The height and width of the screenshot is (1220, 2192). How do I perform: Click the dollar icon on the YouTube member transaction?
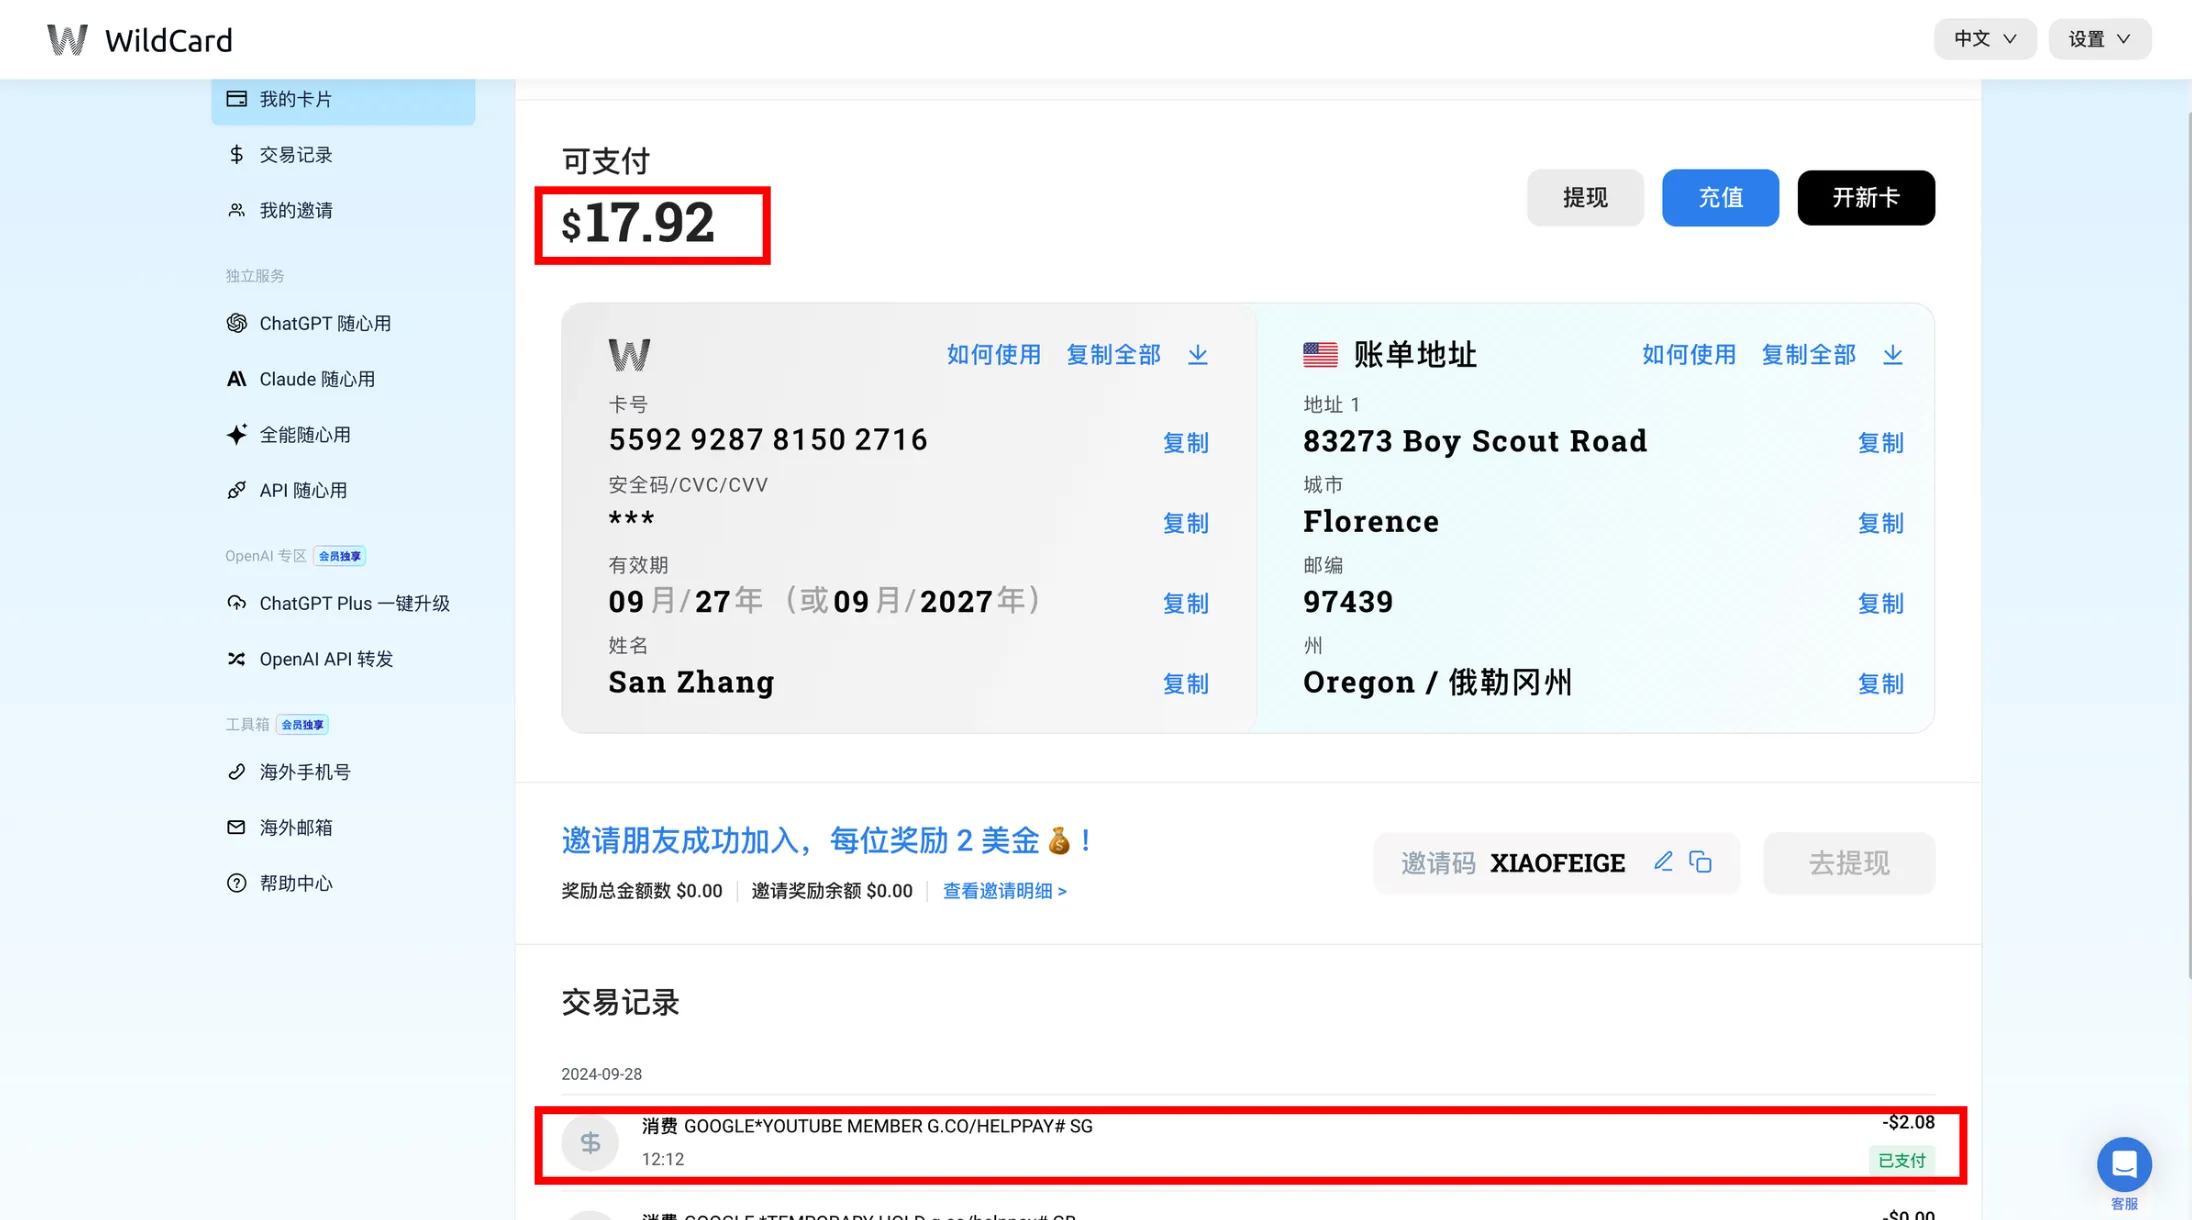point(590,1142)
